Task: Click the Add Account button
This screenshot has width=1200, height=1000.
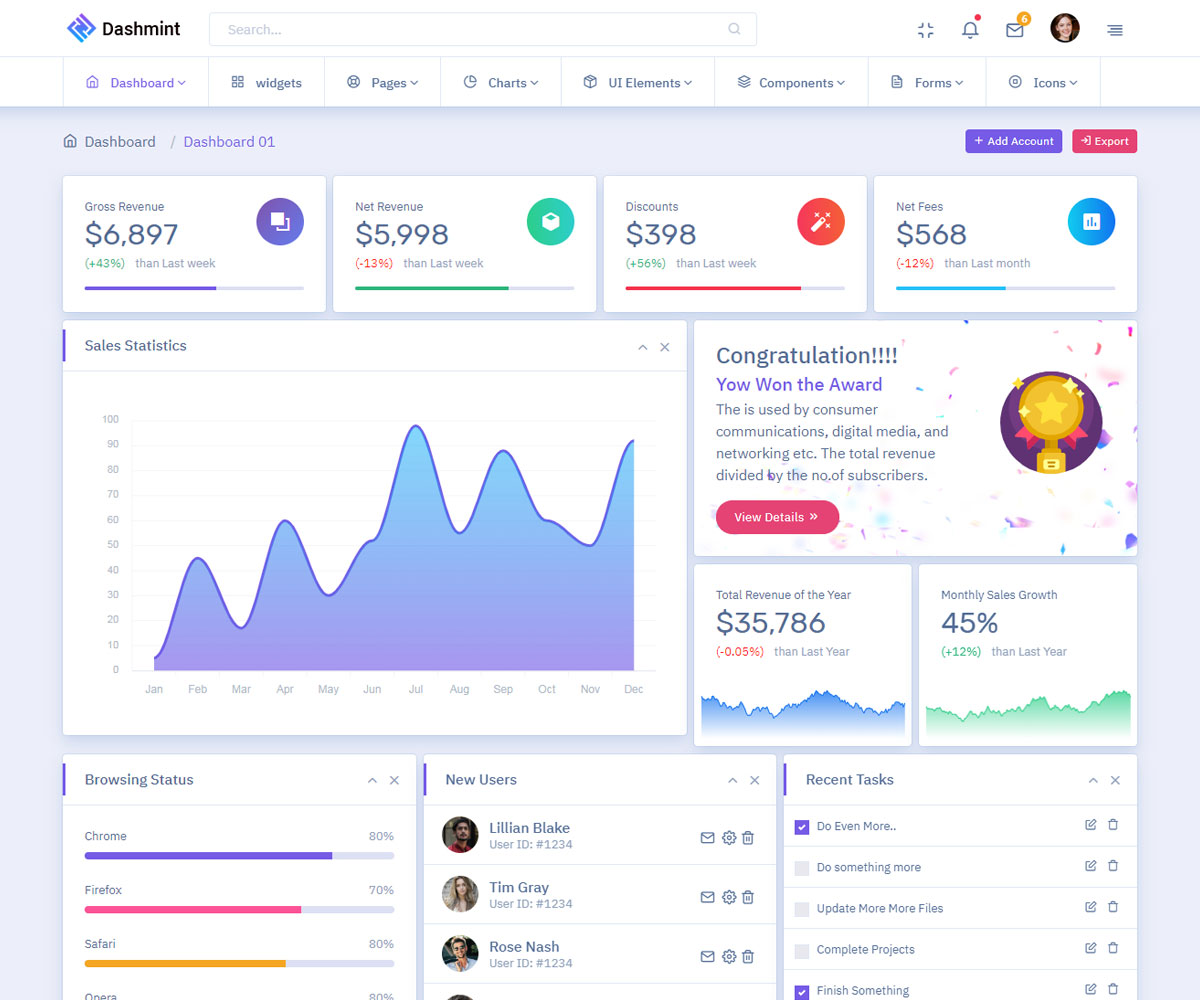Action: [1014, 142]
